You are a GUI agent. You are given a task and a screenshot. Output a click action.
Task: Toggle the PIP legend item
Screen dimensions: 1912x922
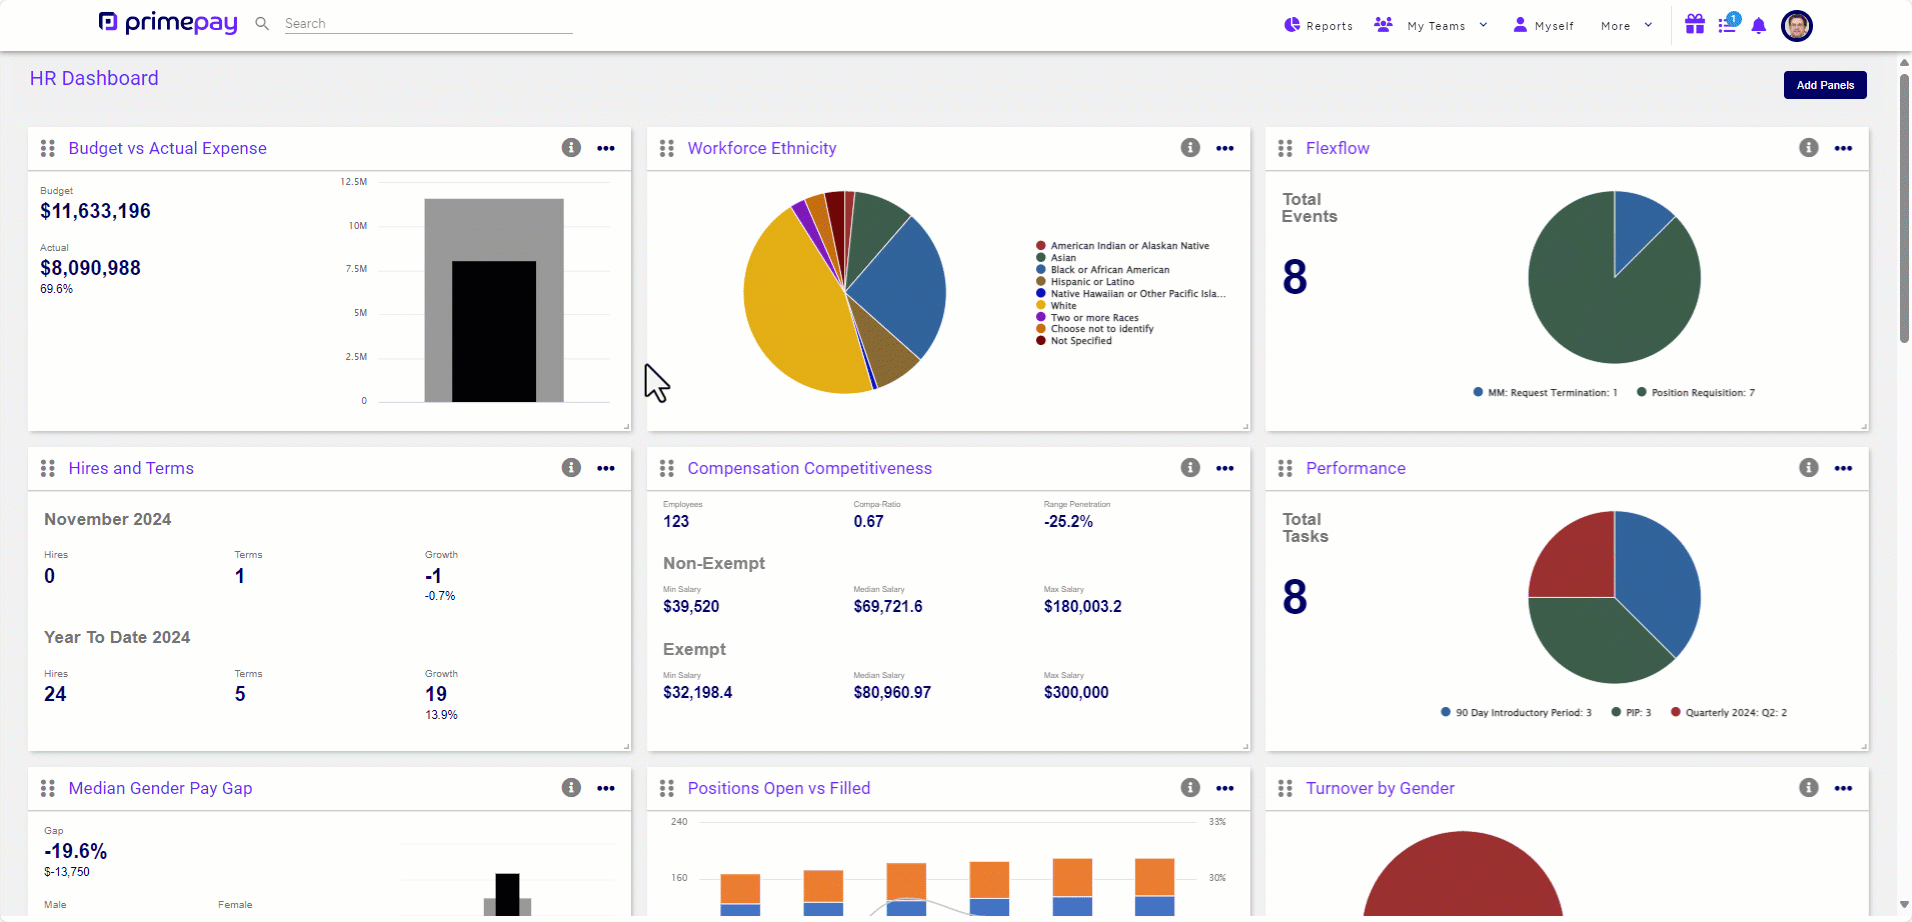[x=1632, y=713]
